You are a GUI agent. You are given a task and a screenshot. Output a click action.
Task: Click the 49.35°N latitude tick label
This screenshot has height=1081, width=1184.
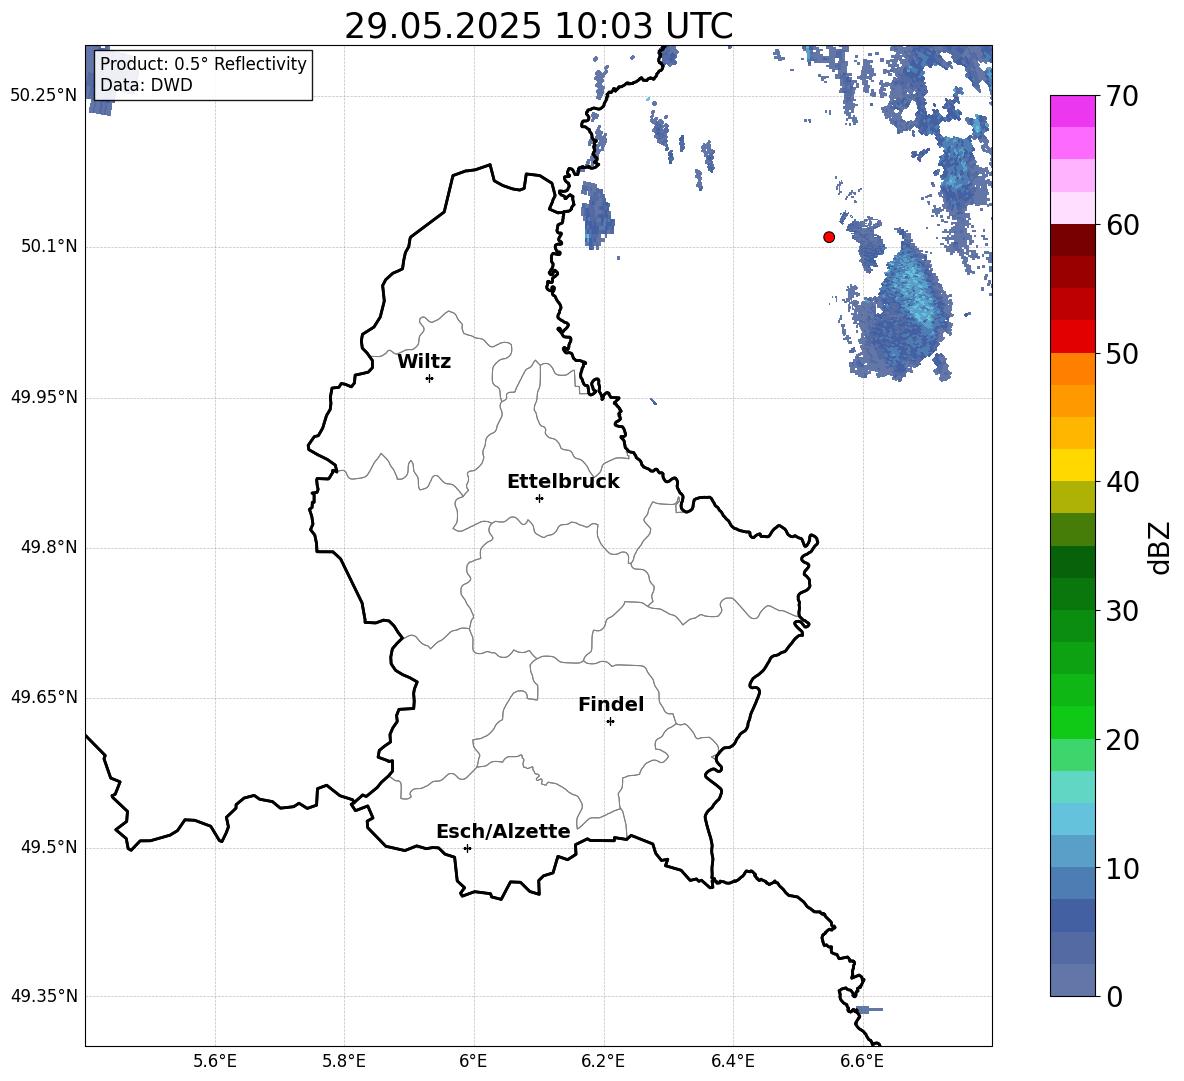tap(44, 996)
